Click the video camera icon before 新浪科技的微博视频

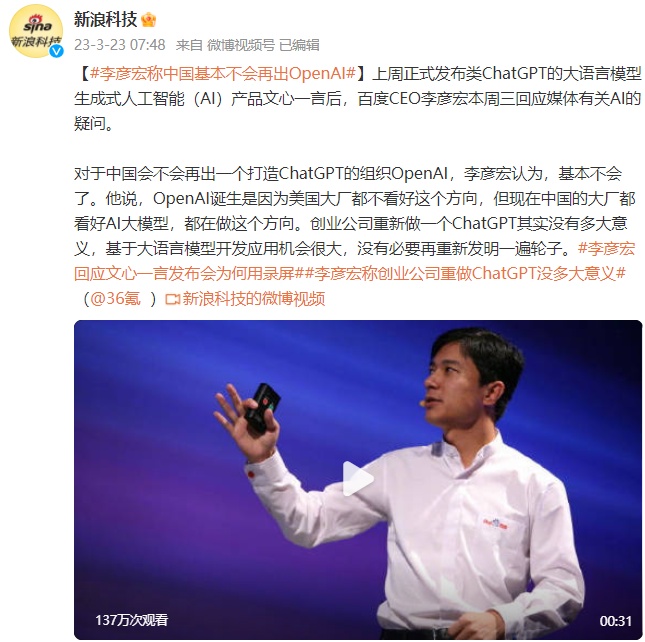(172, 299)
